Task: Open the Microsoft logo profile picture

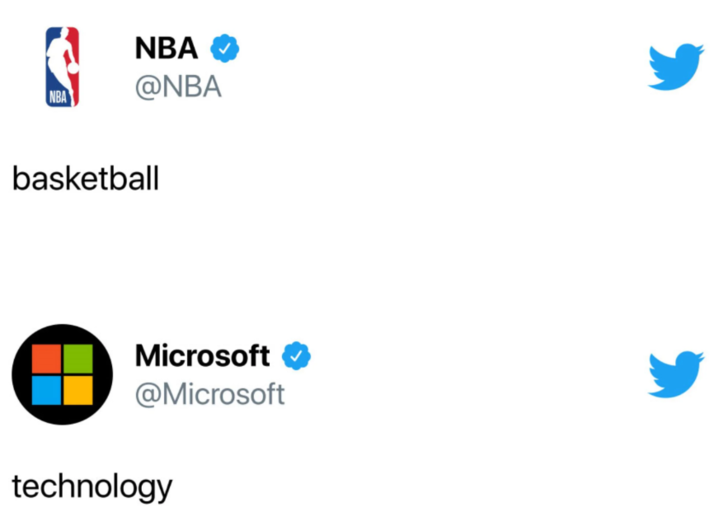Action: tap(62, 374)
